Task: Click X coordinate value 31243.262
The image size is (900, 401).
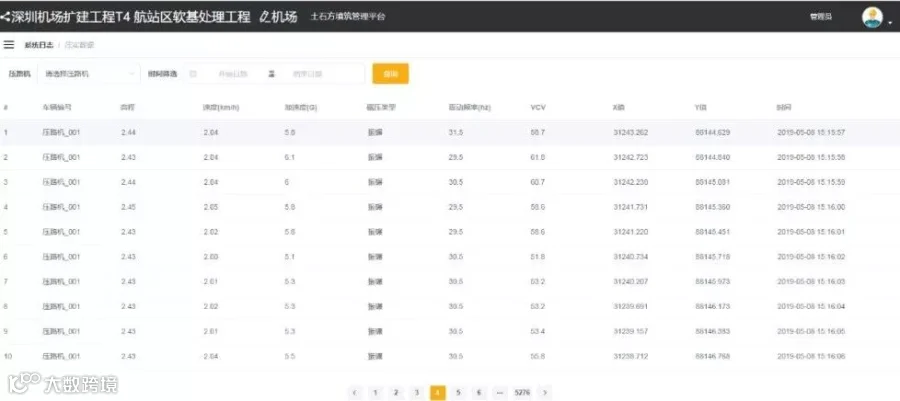Action: pos(630,133)
